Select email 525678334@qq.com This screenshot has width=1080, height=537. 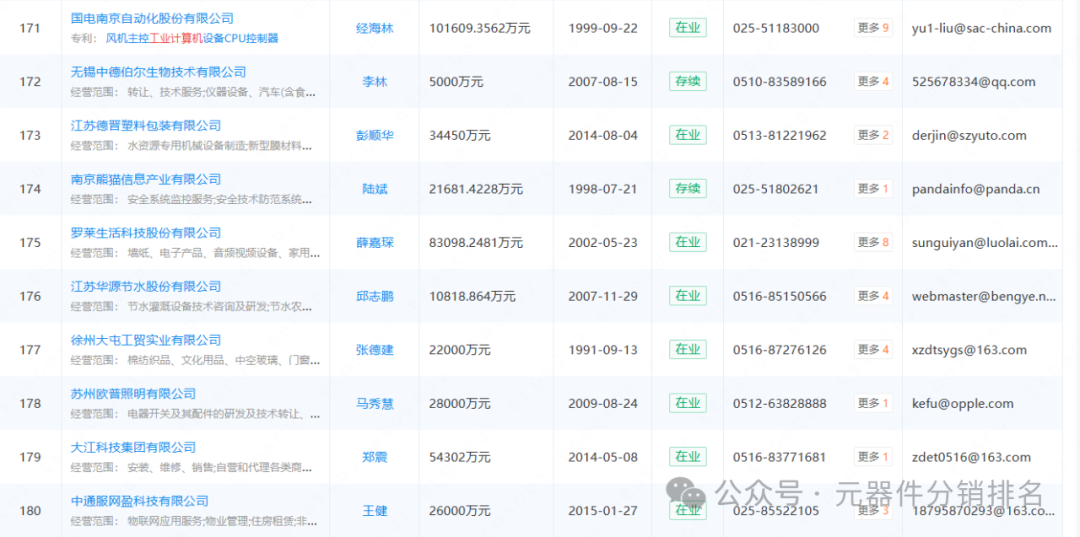(973, 82)
